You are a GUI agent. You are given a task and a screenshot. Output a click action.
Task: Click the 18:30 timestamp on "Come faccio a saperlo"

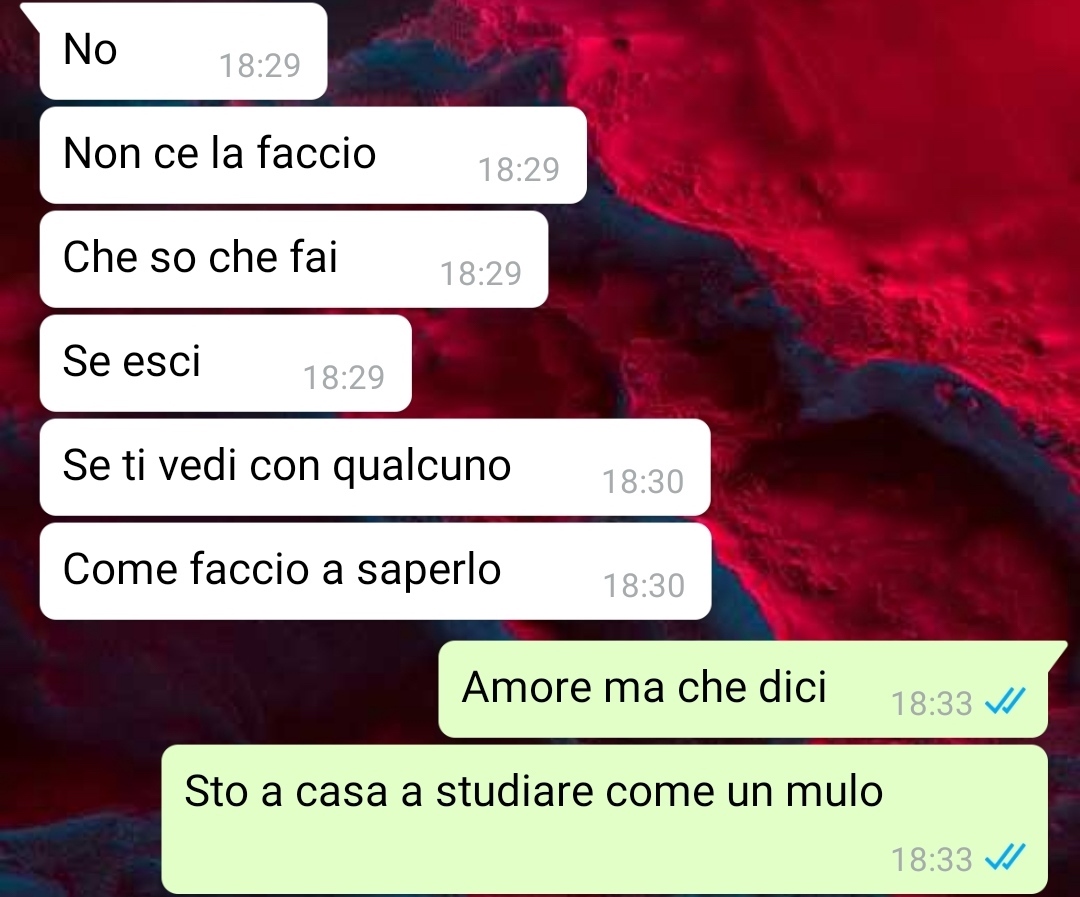click(644, 586)
